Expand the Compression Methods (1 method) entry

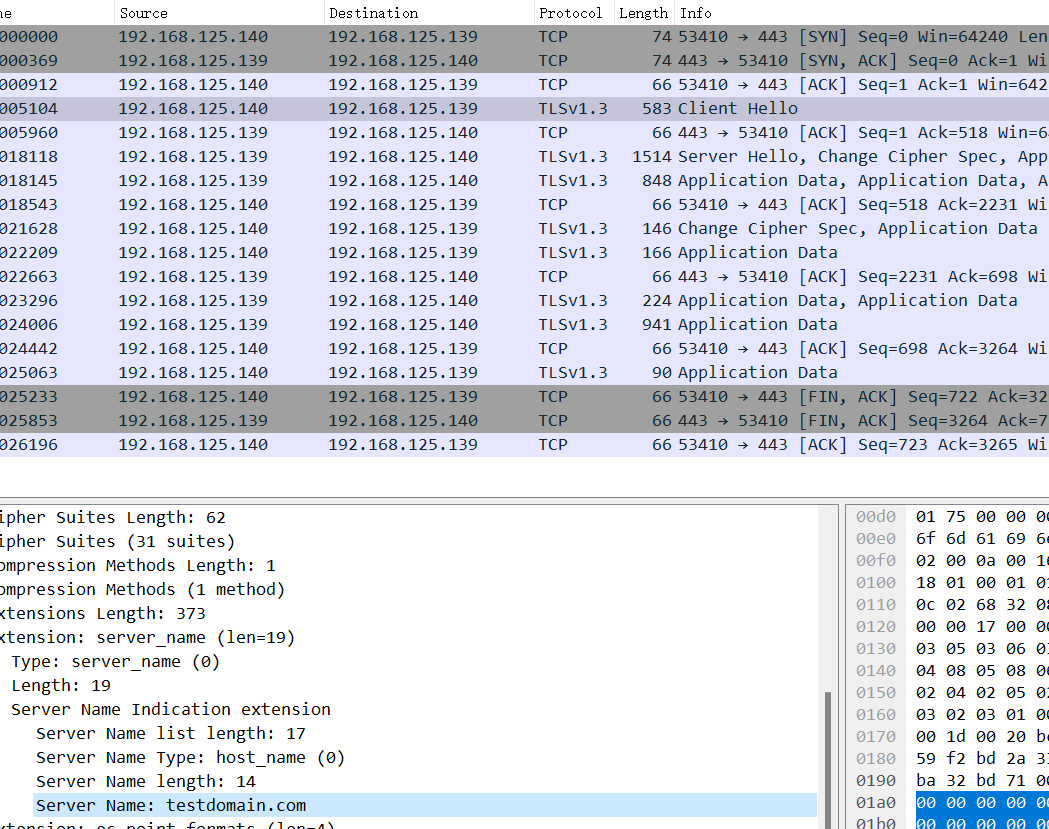[x=140, y=589]
